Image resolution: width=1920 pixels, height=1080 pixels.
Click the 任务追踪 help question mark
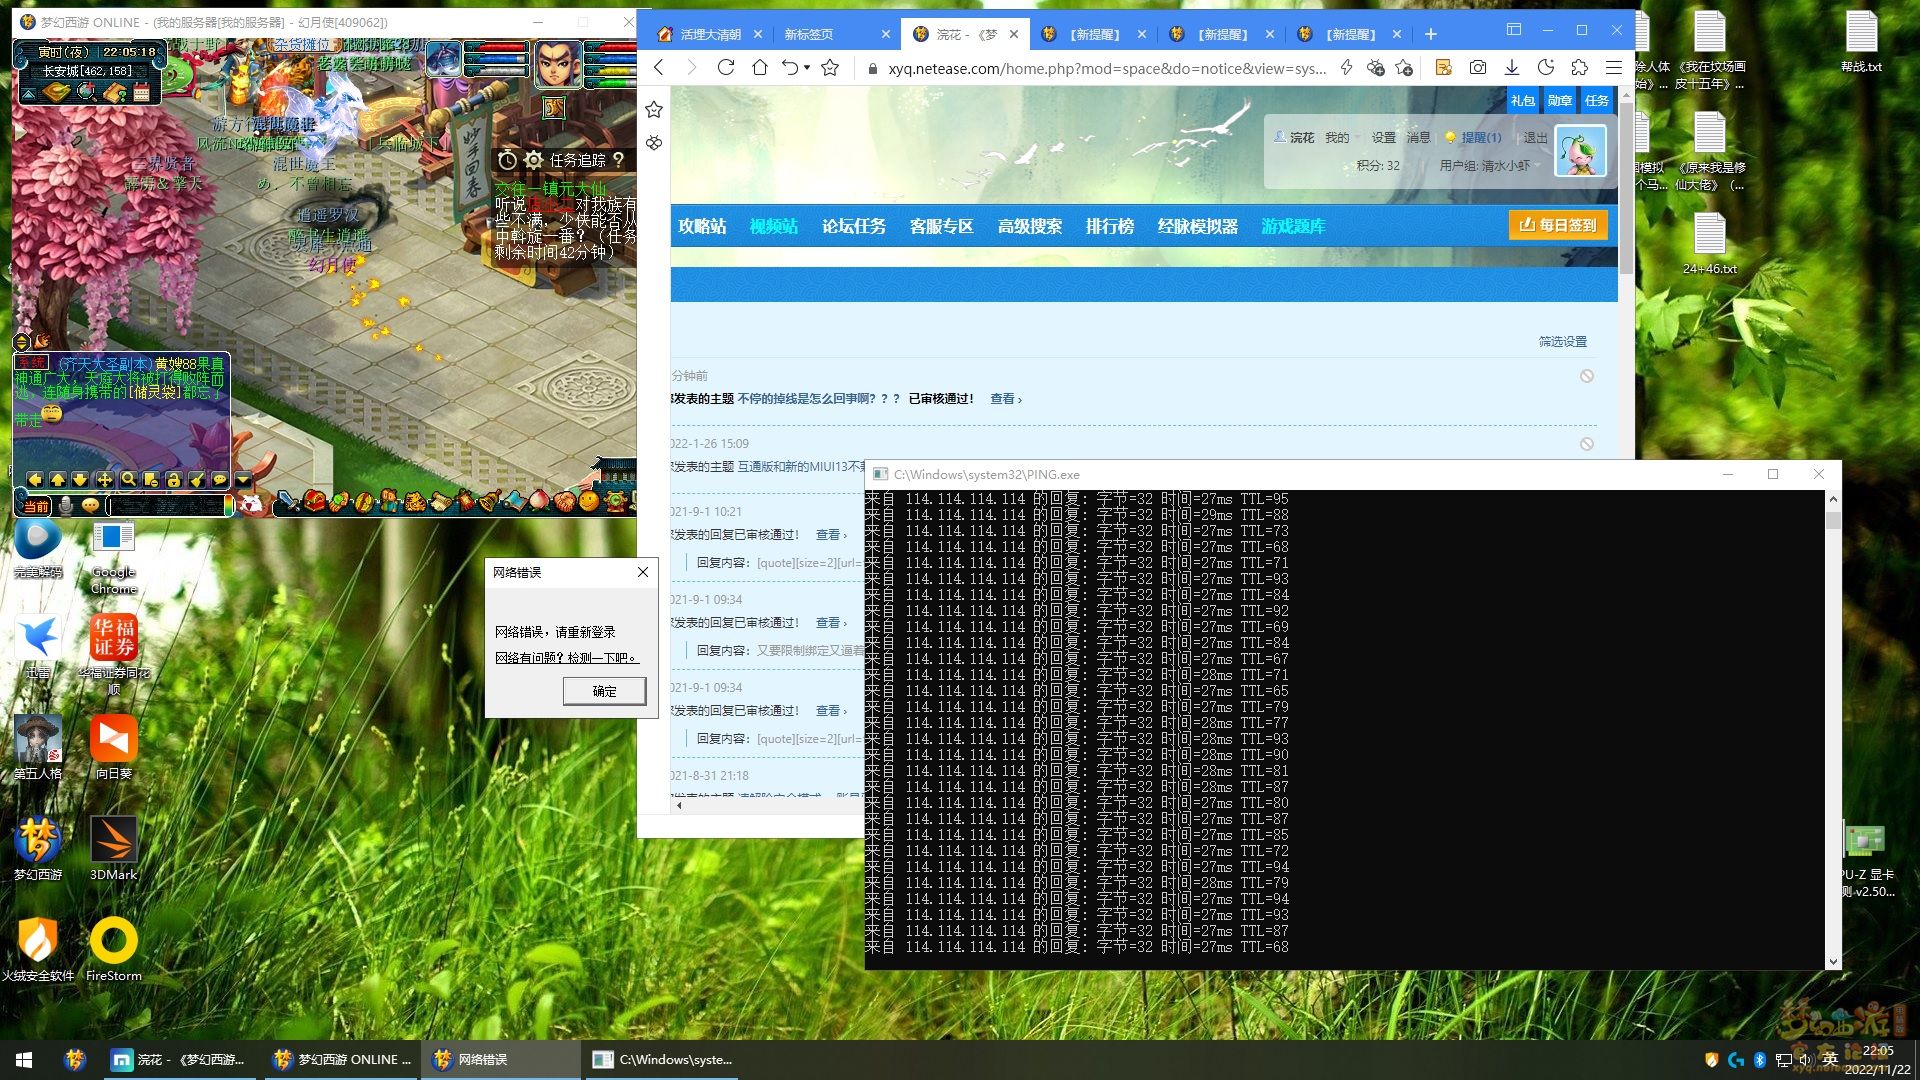point(619,160)
